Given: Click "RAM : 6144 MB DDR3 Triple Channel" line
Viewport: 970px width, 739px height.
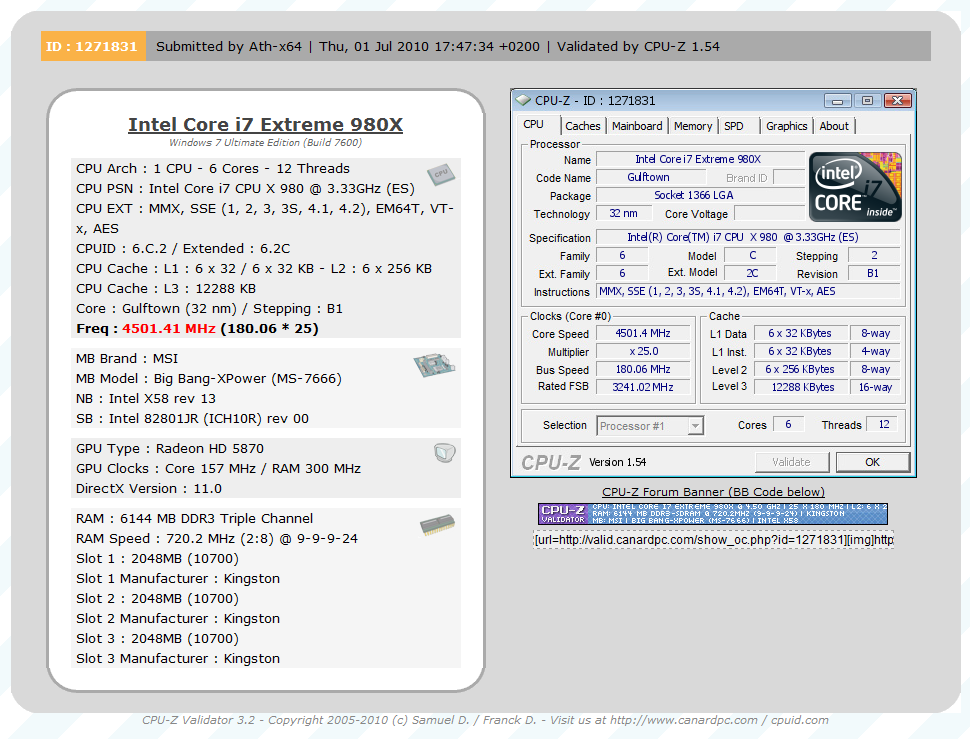Looking at the screenshot, I should (x=194, y=518).
